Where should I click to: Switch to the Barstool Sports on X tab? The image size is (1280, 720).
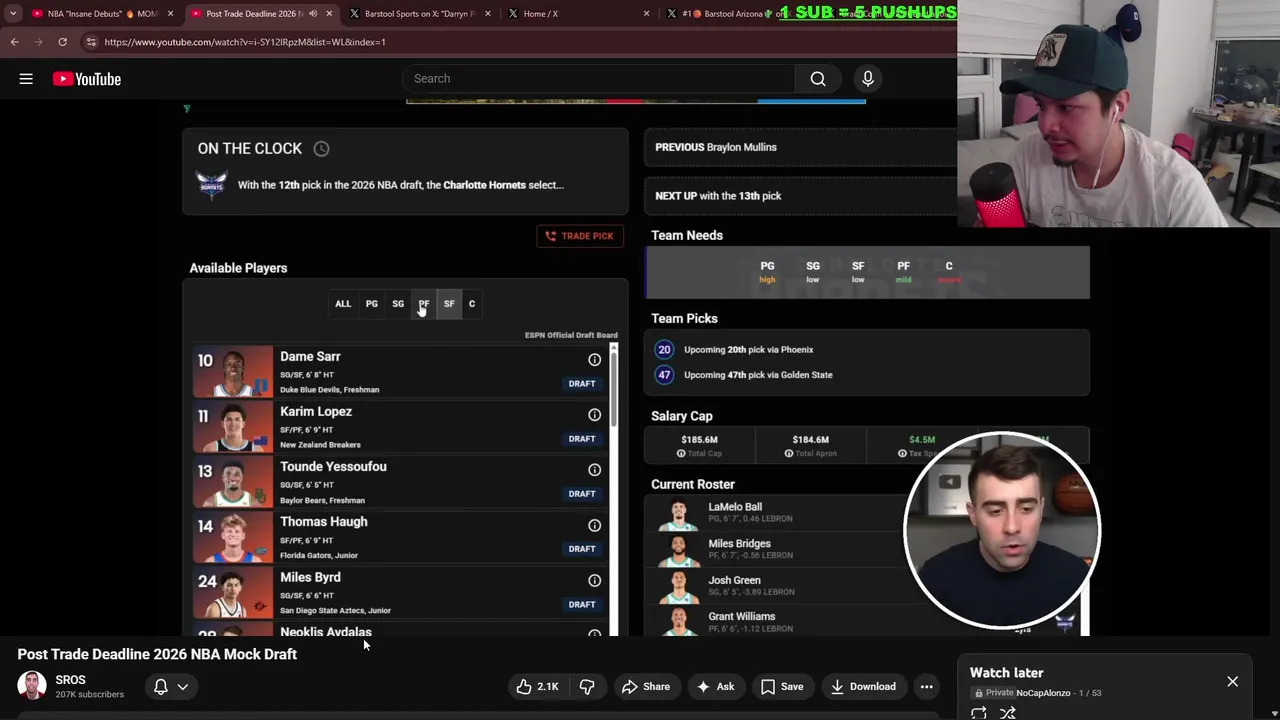[418, 14]
